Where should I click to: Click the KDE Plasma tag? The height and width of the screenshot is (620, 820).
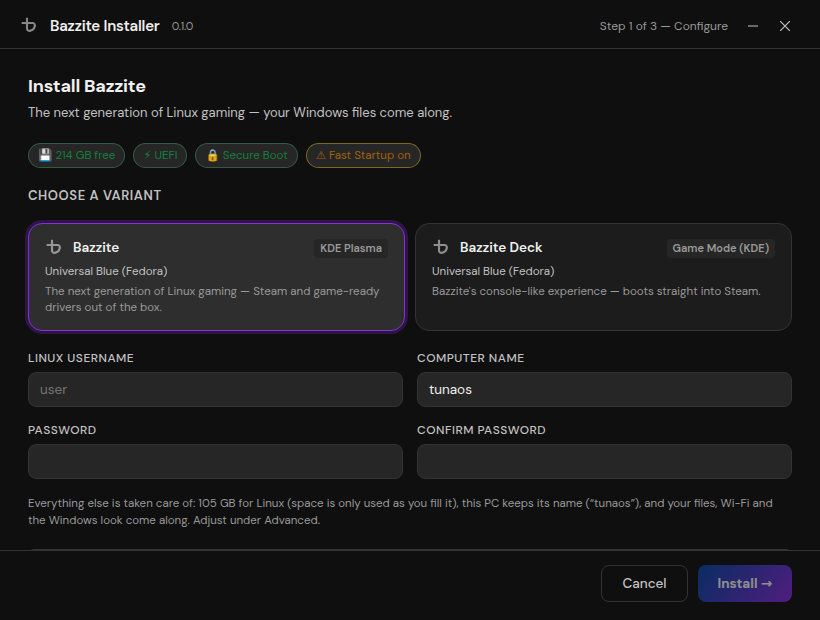tap(351, 248)
